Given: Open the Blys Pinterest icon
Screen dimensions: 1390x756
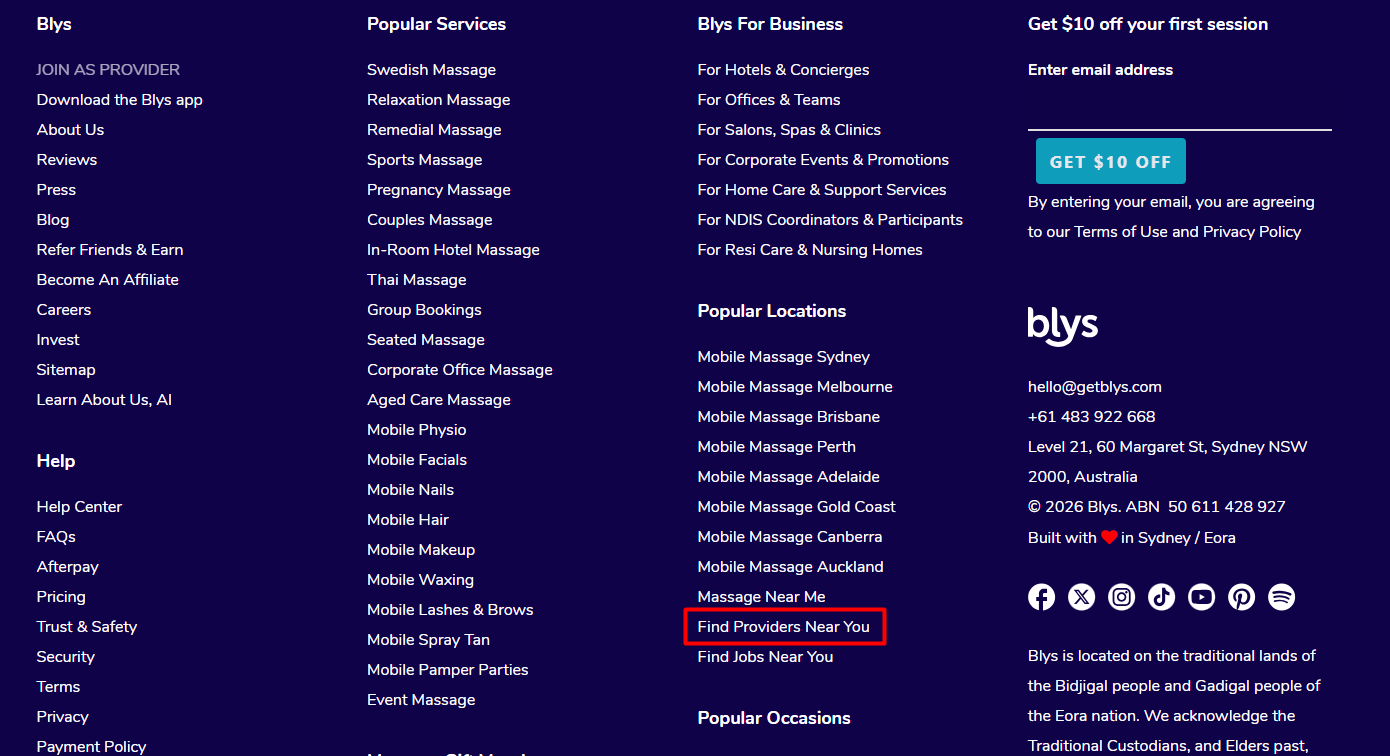Looking at the screenshot, I should pyautogui.click(x=1241, y=597).
